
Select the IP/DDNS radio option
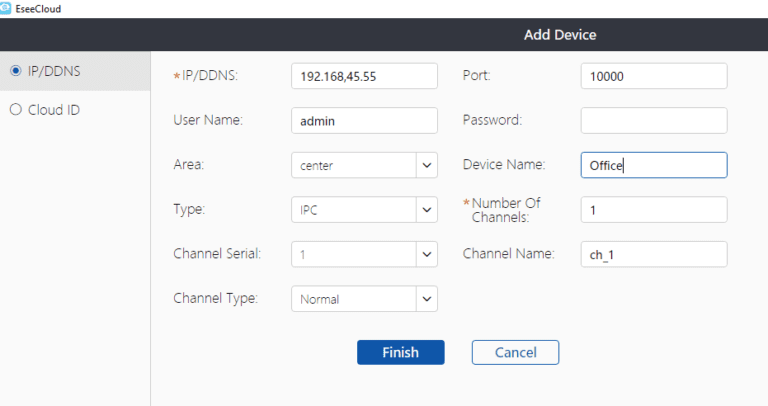pos(15,70)
